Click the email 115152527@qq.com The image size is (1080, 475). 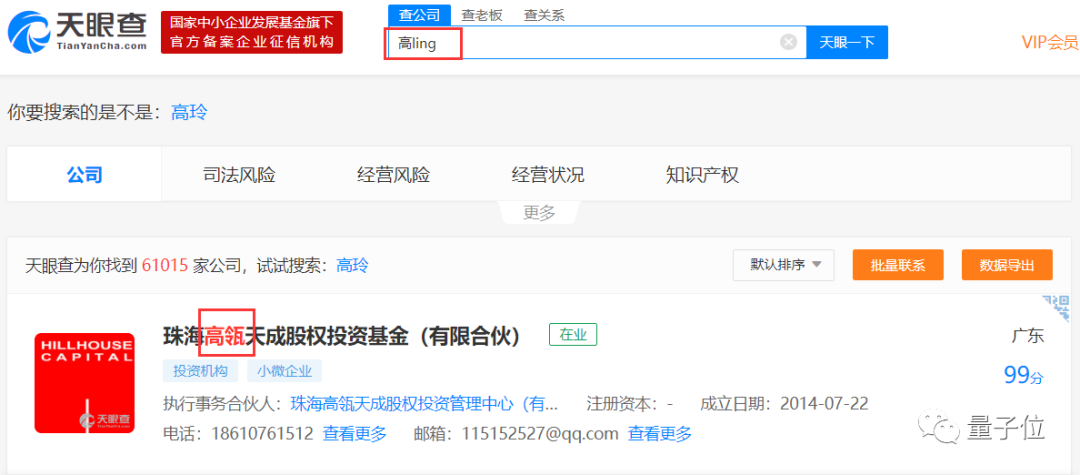point(540,434)
